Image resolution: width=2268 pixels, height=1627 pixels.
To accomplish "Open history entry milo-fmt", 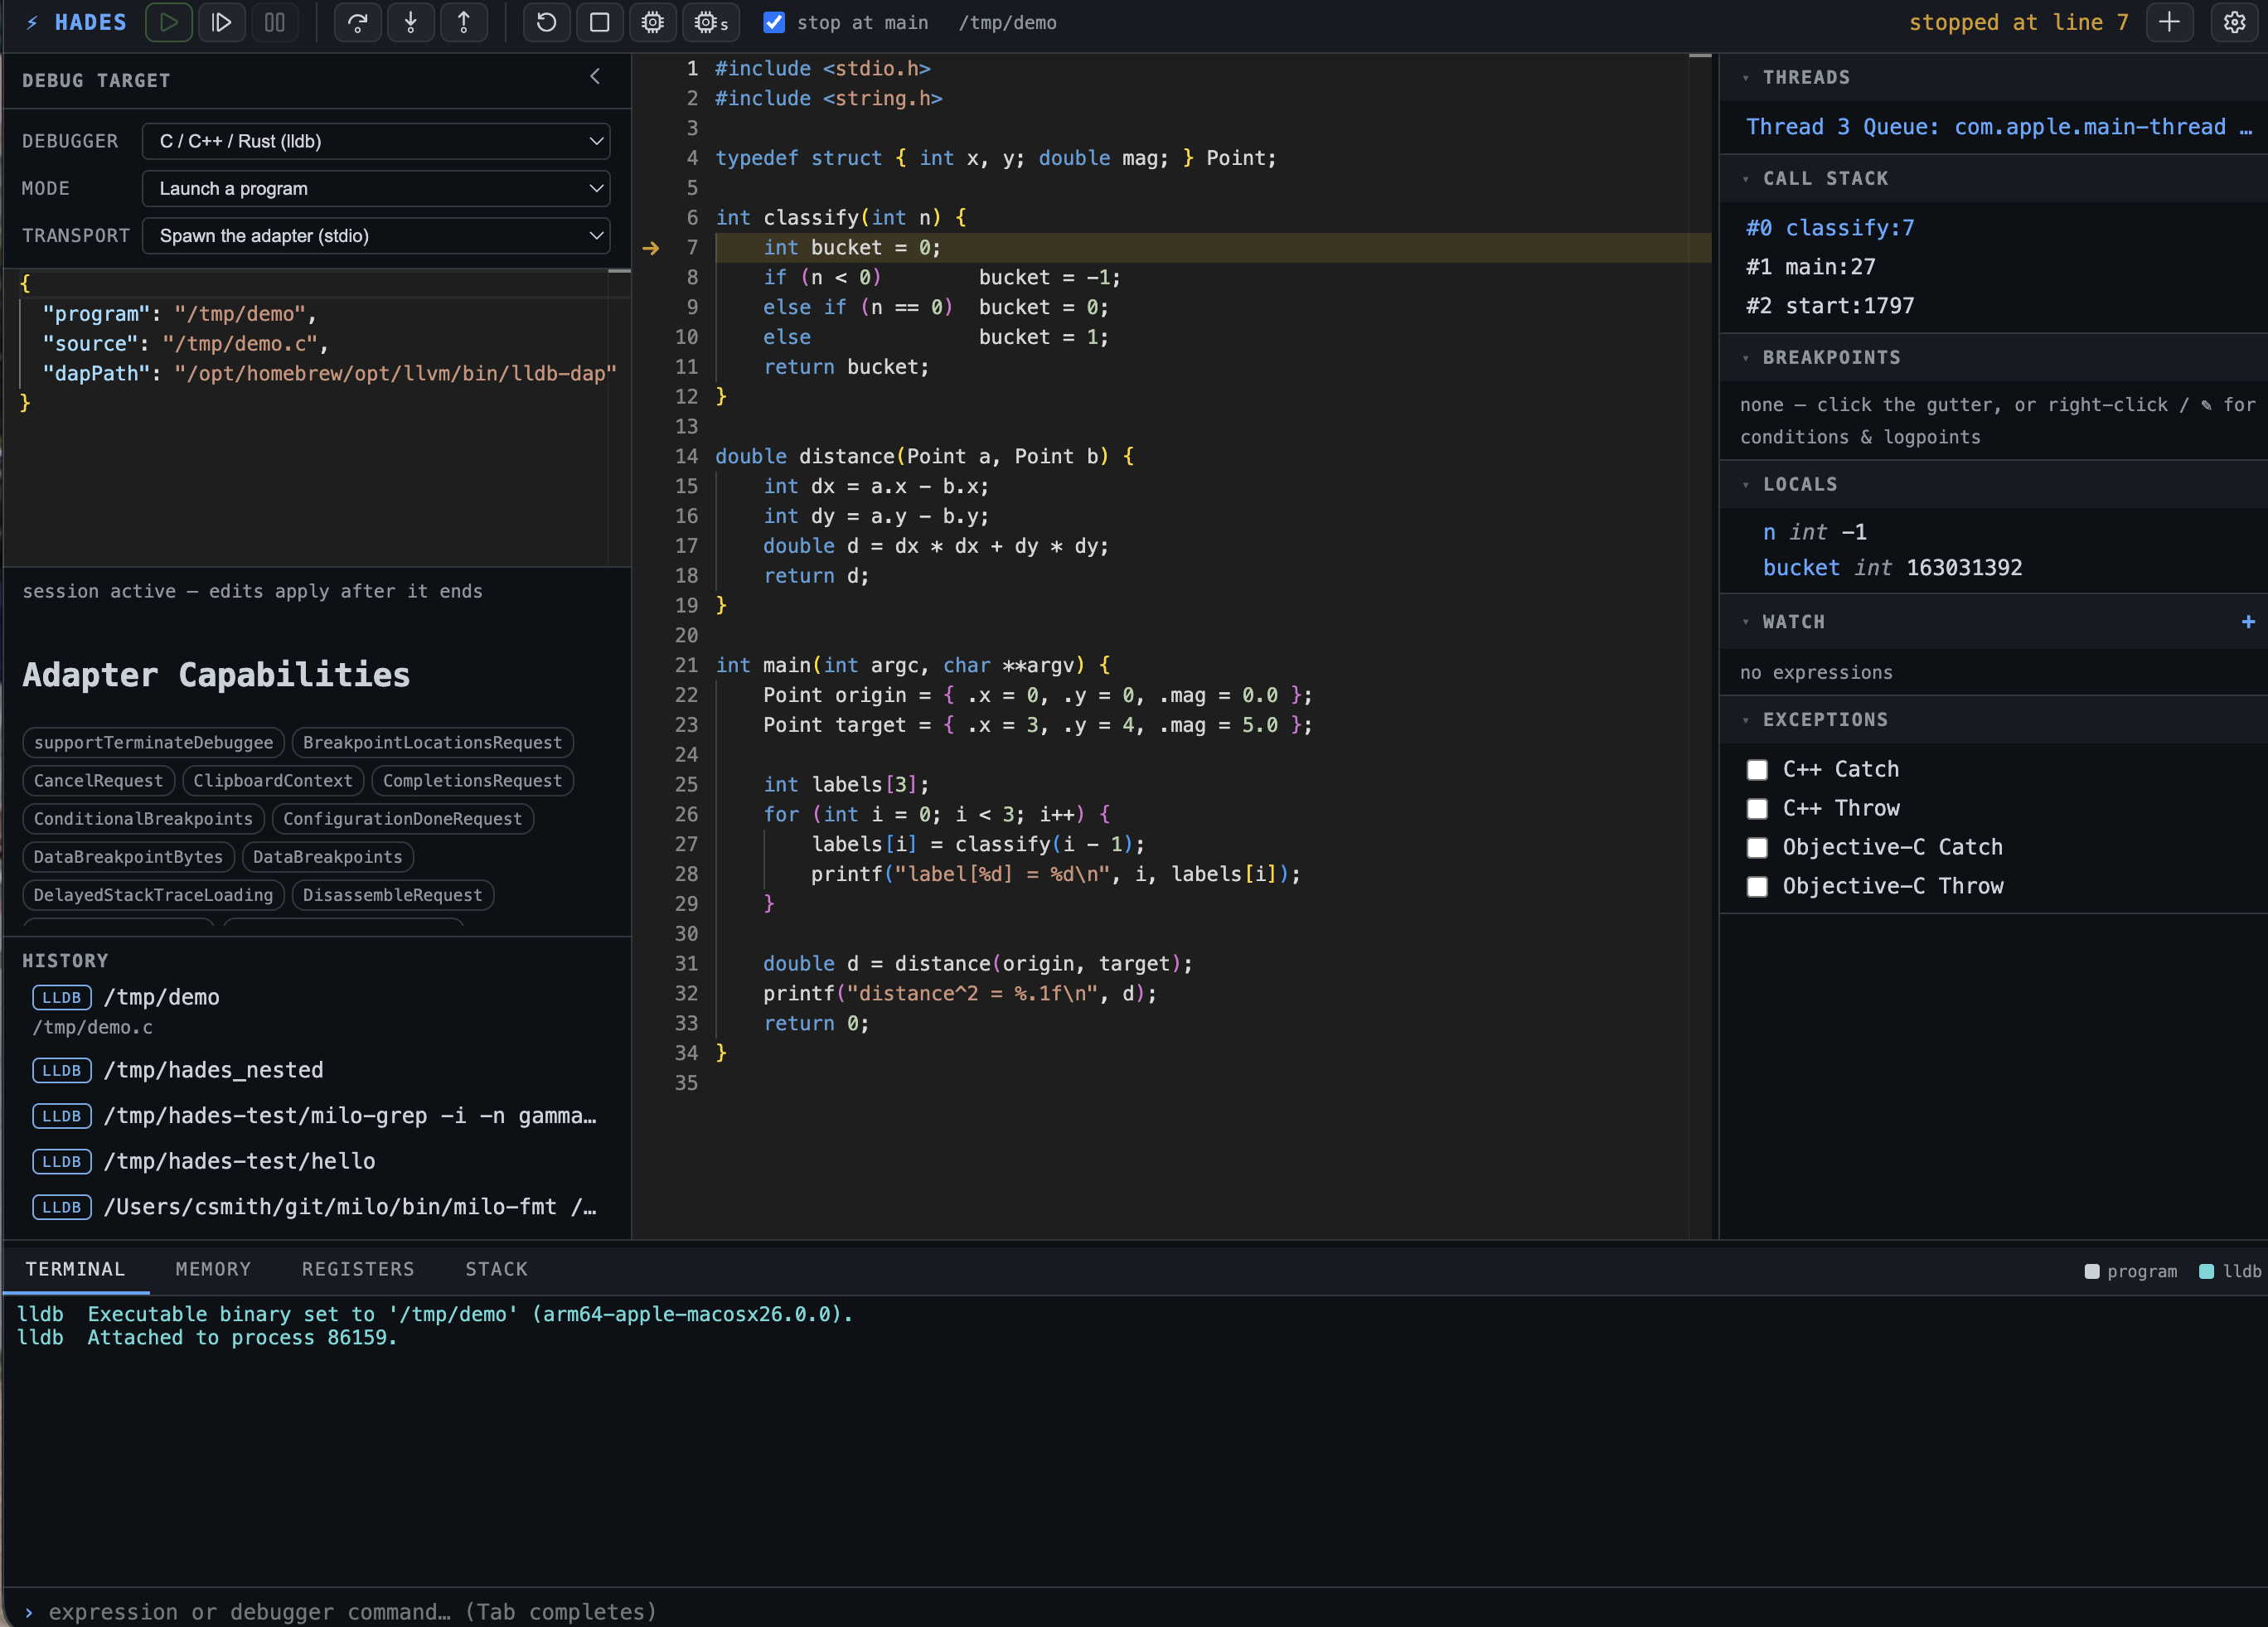I will pos(316,1207).
